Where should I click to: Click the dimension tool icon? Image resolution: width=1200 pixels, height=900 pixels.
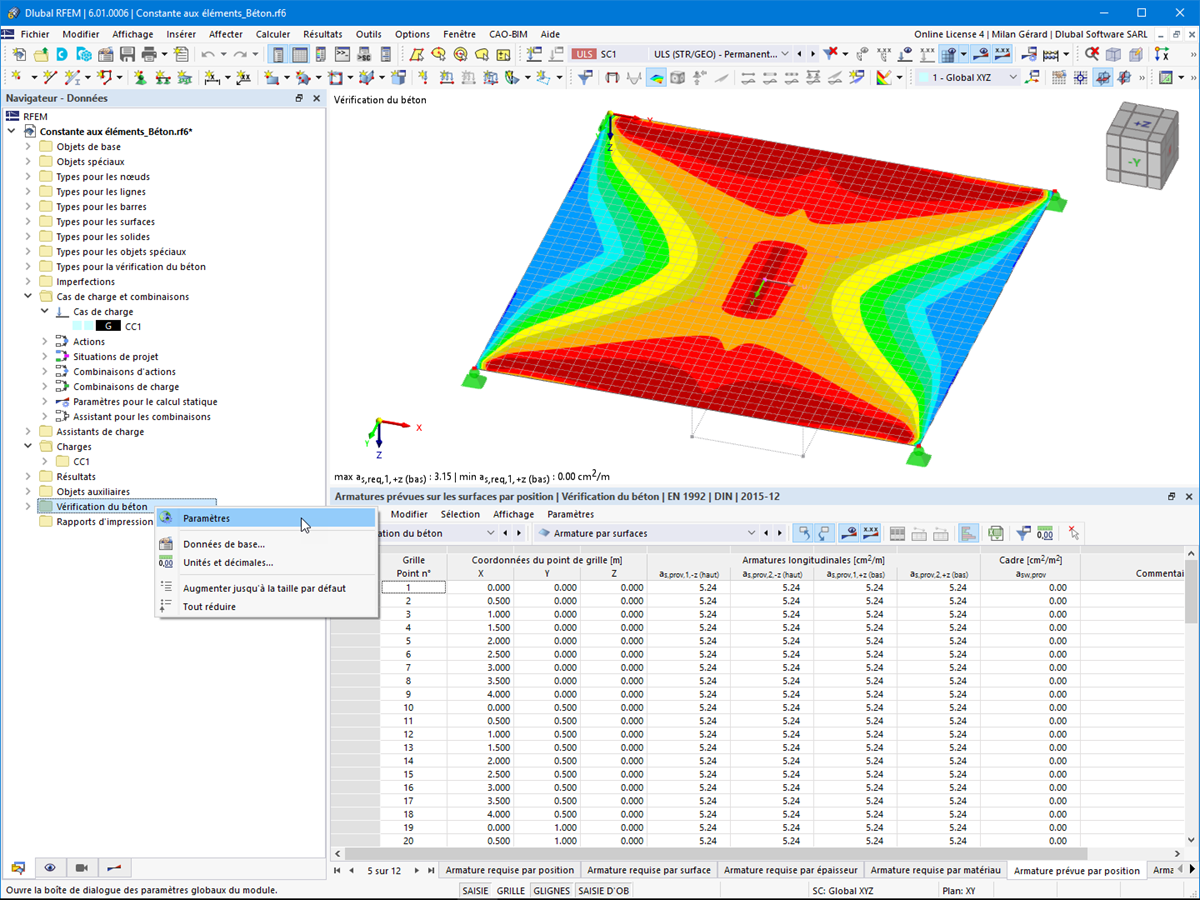[212, 77]
